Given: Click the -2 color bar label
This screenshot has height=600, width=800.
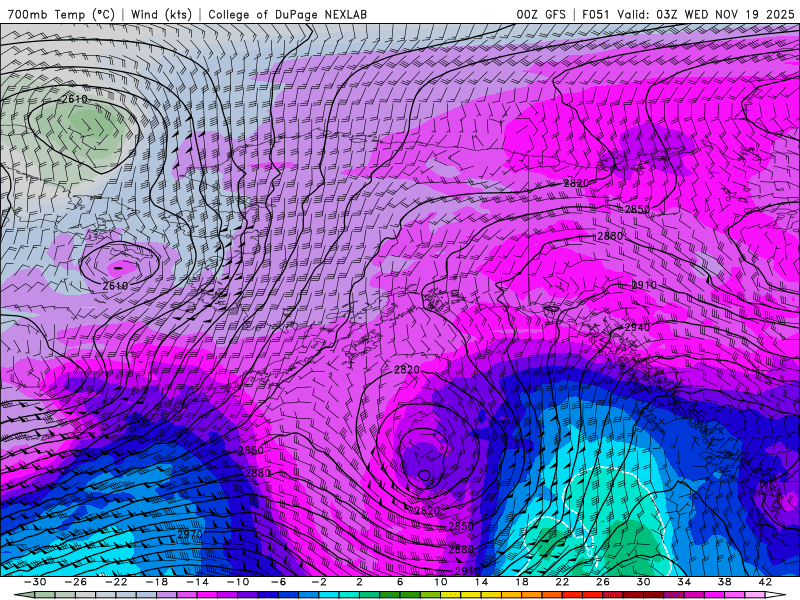Looking at the screenshot, I should (x=319, y=582).
